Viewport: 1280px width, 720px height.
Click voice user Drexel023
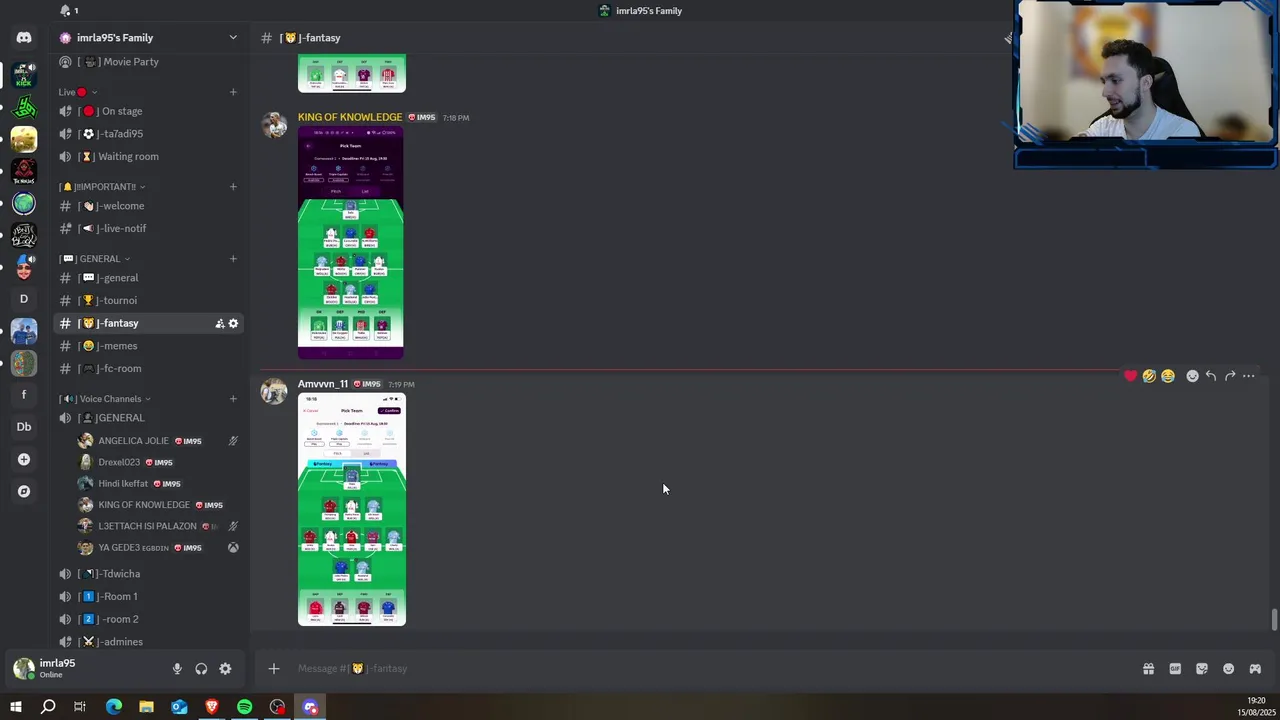click(x=158, y=463)
